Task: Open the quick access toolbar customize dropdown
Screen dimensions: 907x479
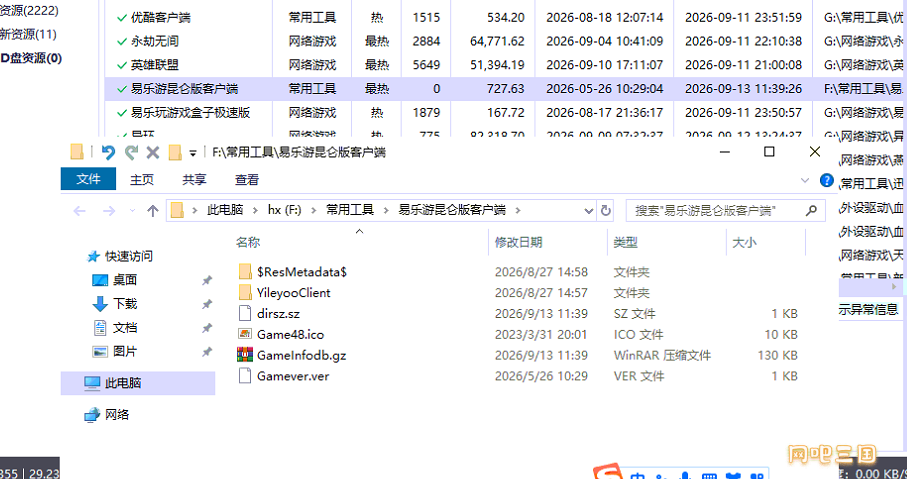Action: tap(193, 153)
